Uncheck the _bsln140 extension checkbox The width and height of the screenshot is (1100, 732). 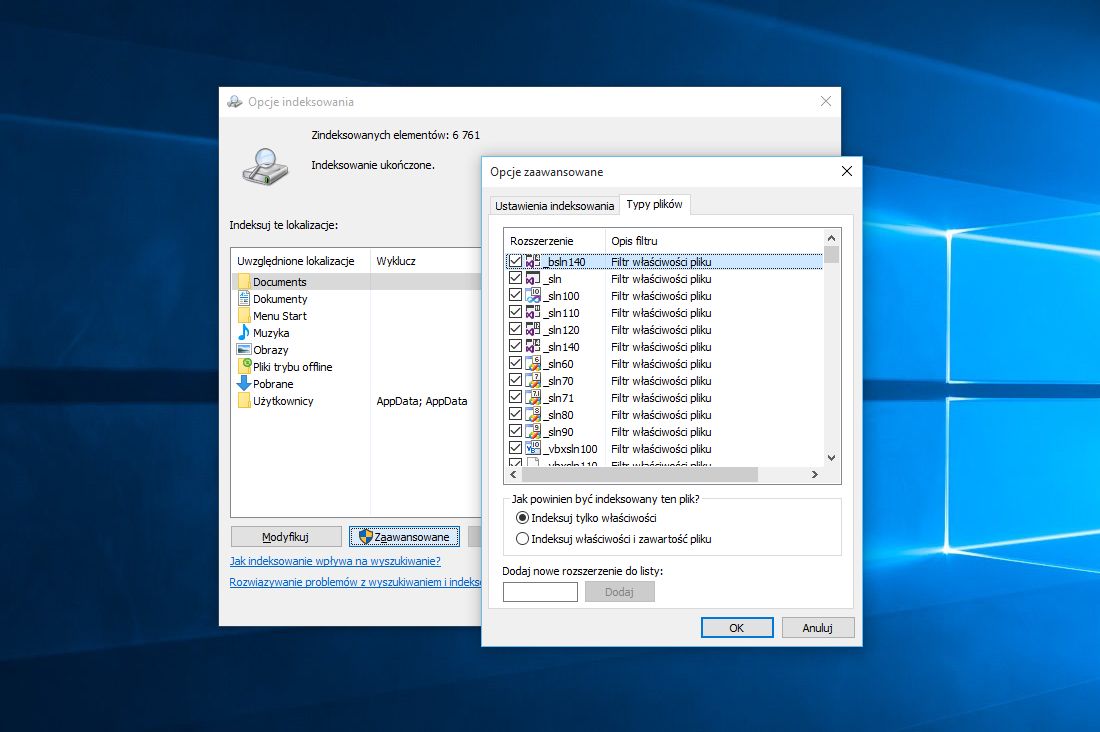[515, 261]
